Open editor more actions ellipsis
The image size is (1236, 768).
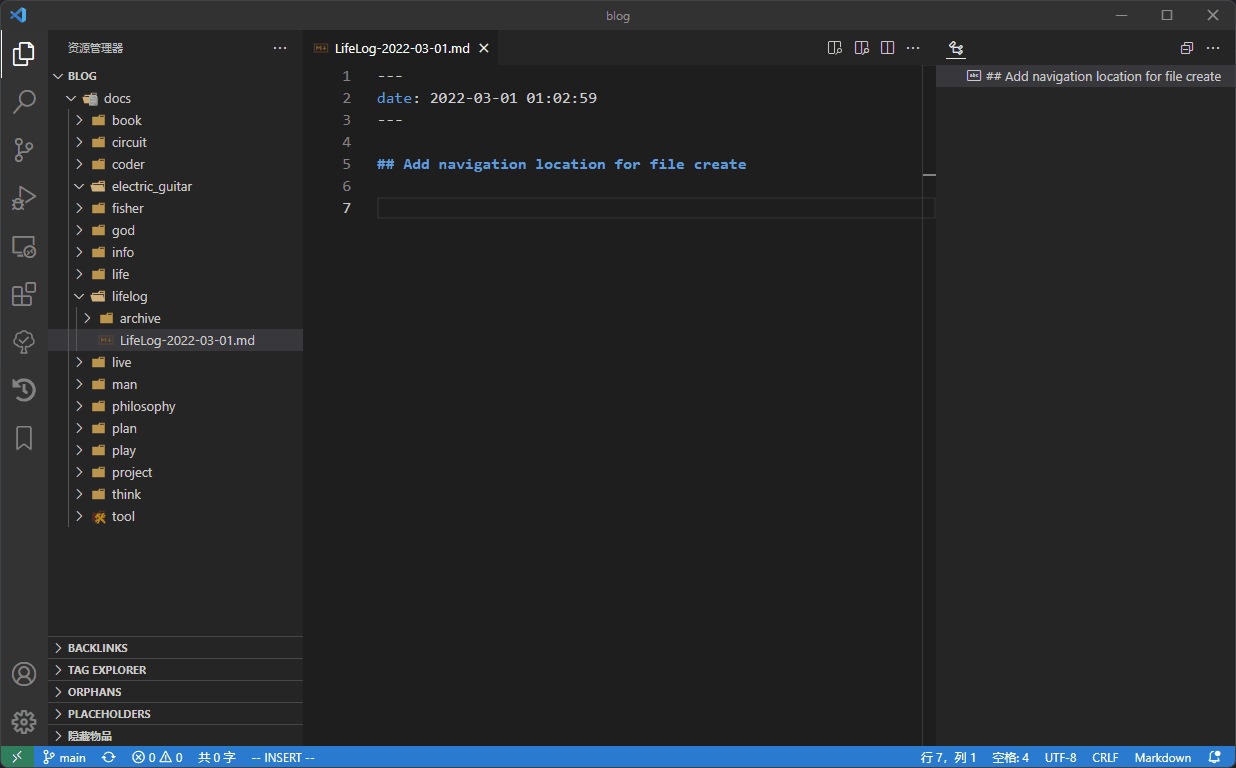tap(913, 48)
